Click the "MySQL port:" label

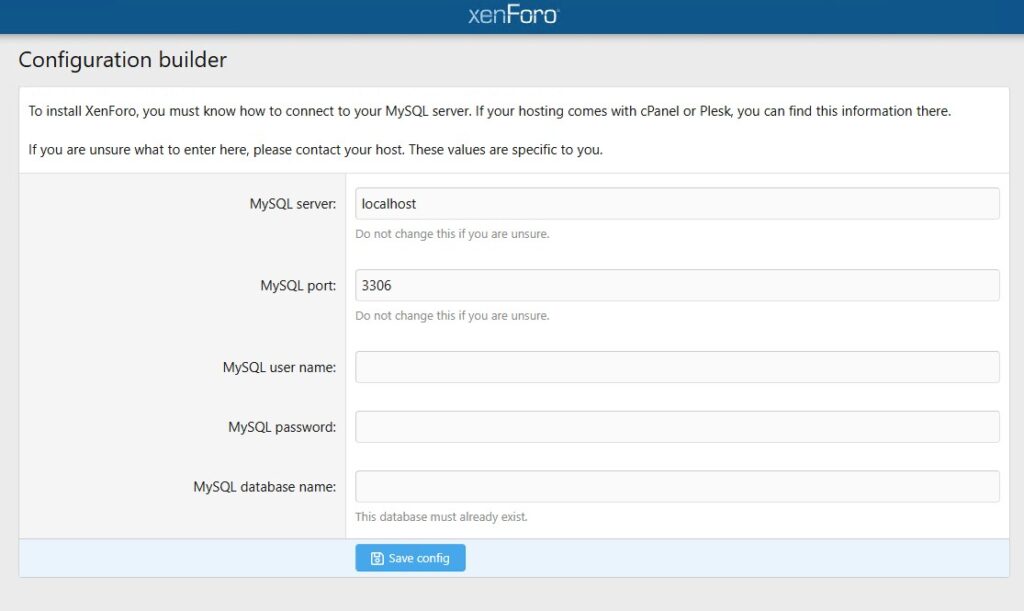point(298,285)
